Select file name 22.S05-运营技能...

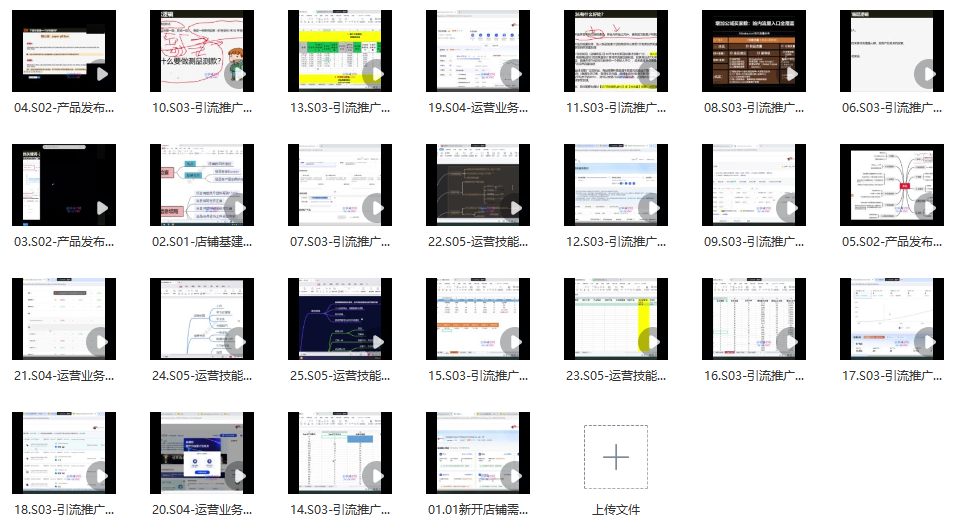coord(478,242)
